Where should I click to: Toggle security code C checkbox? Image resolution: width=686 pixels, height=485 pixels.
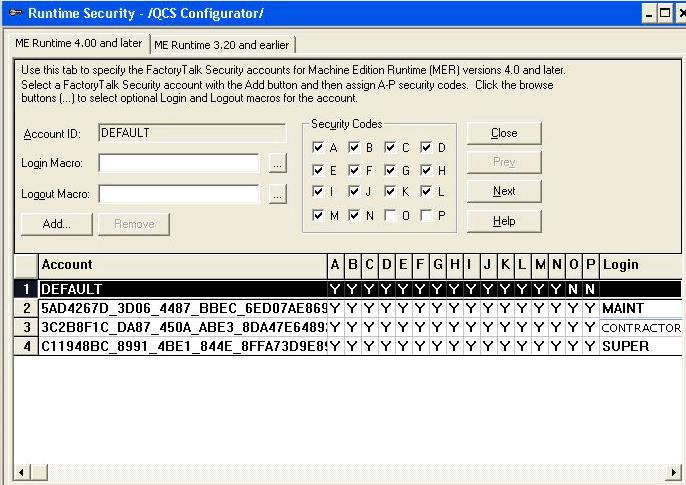[390, 147]
